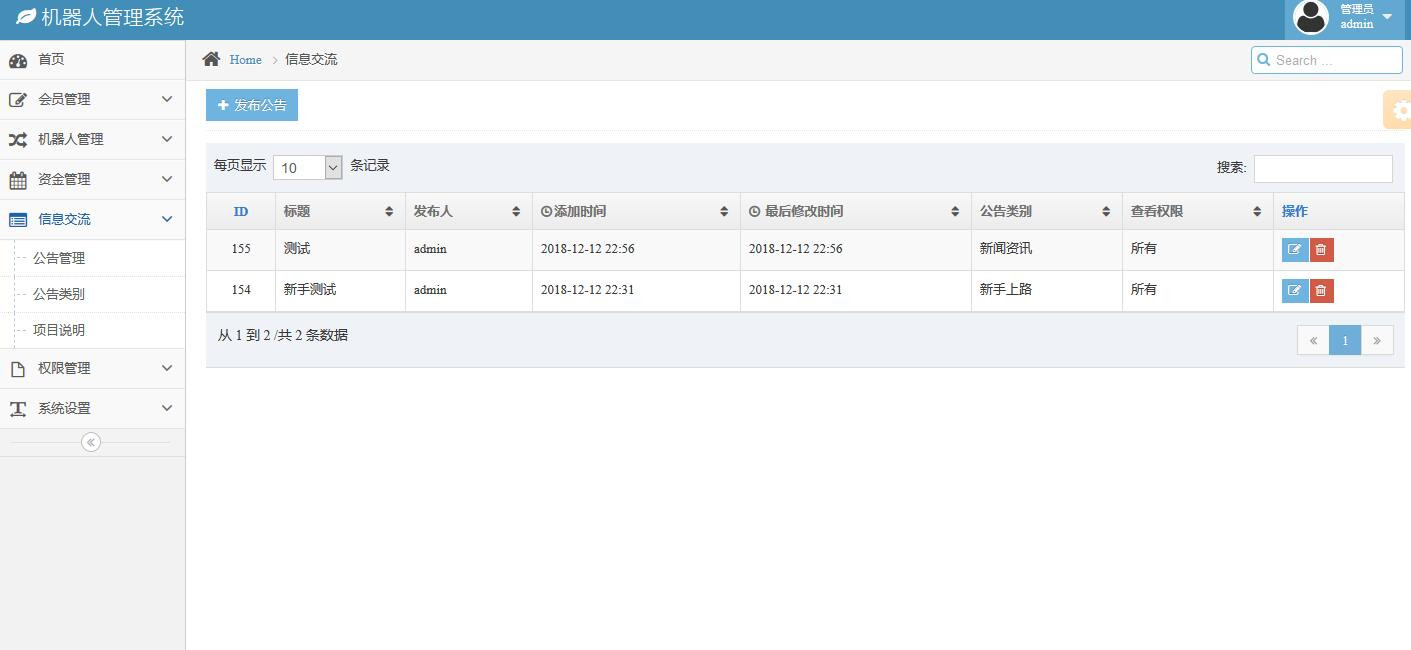Click the edit icon for row 154

coord(1294,291)
